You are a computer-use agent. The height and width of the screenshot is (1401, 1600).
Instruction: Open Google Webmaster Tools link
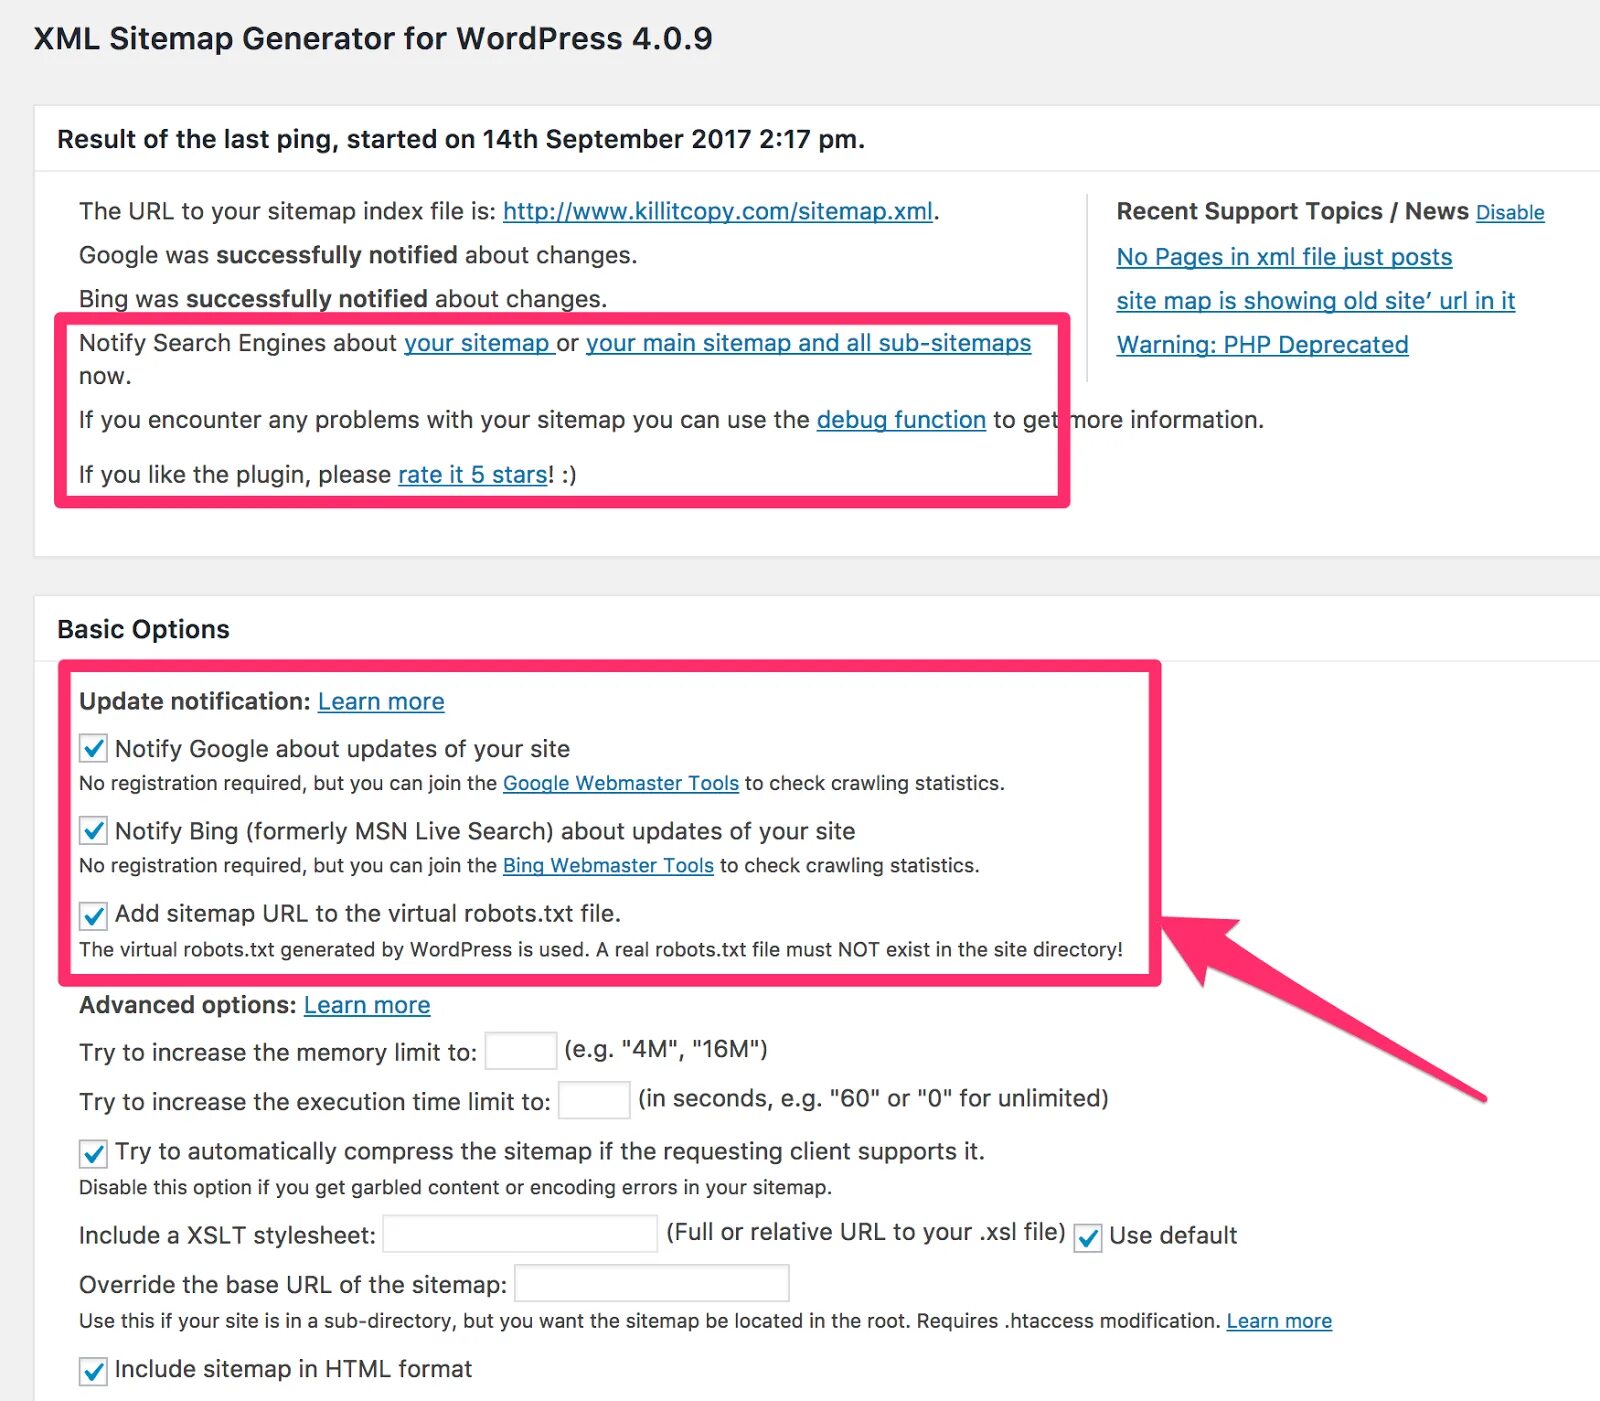coord(621,783)
